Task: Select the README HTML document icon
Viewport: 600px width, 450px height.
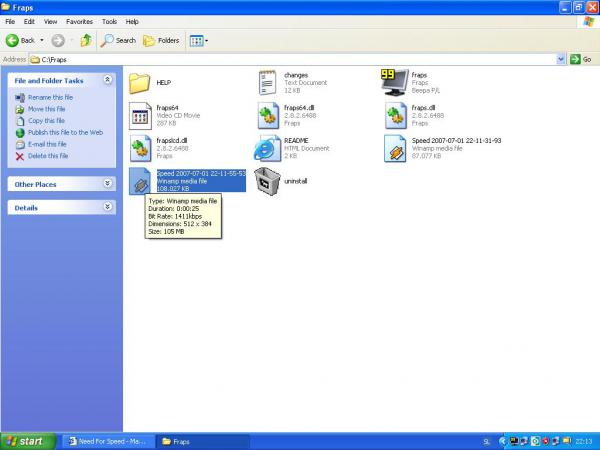Action: 267,148
